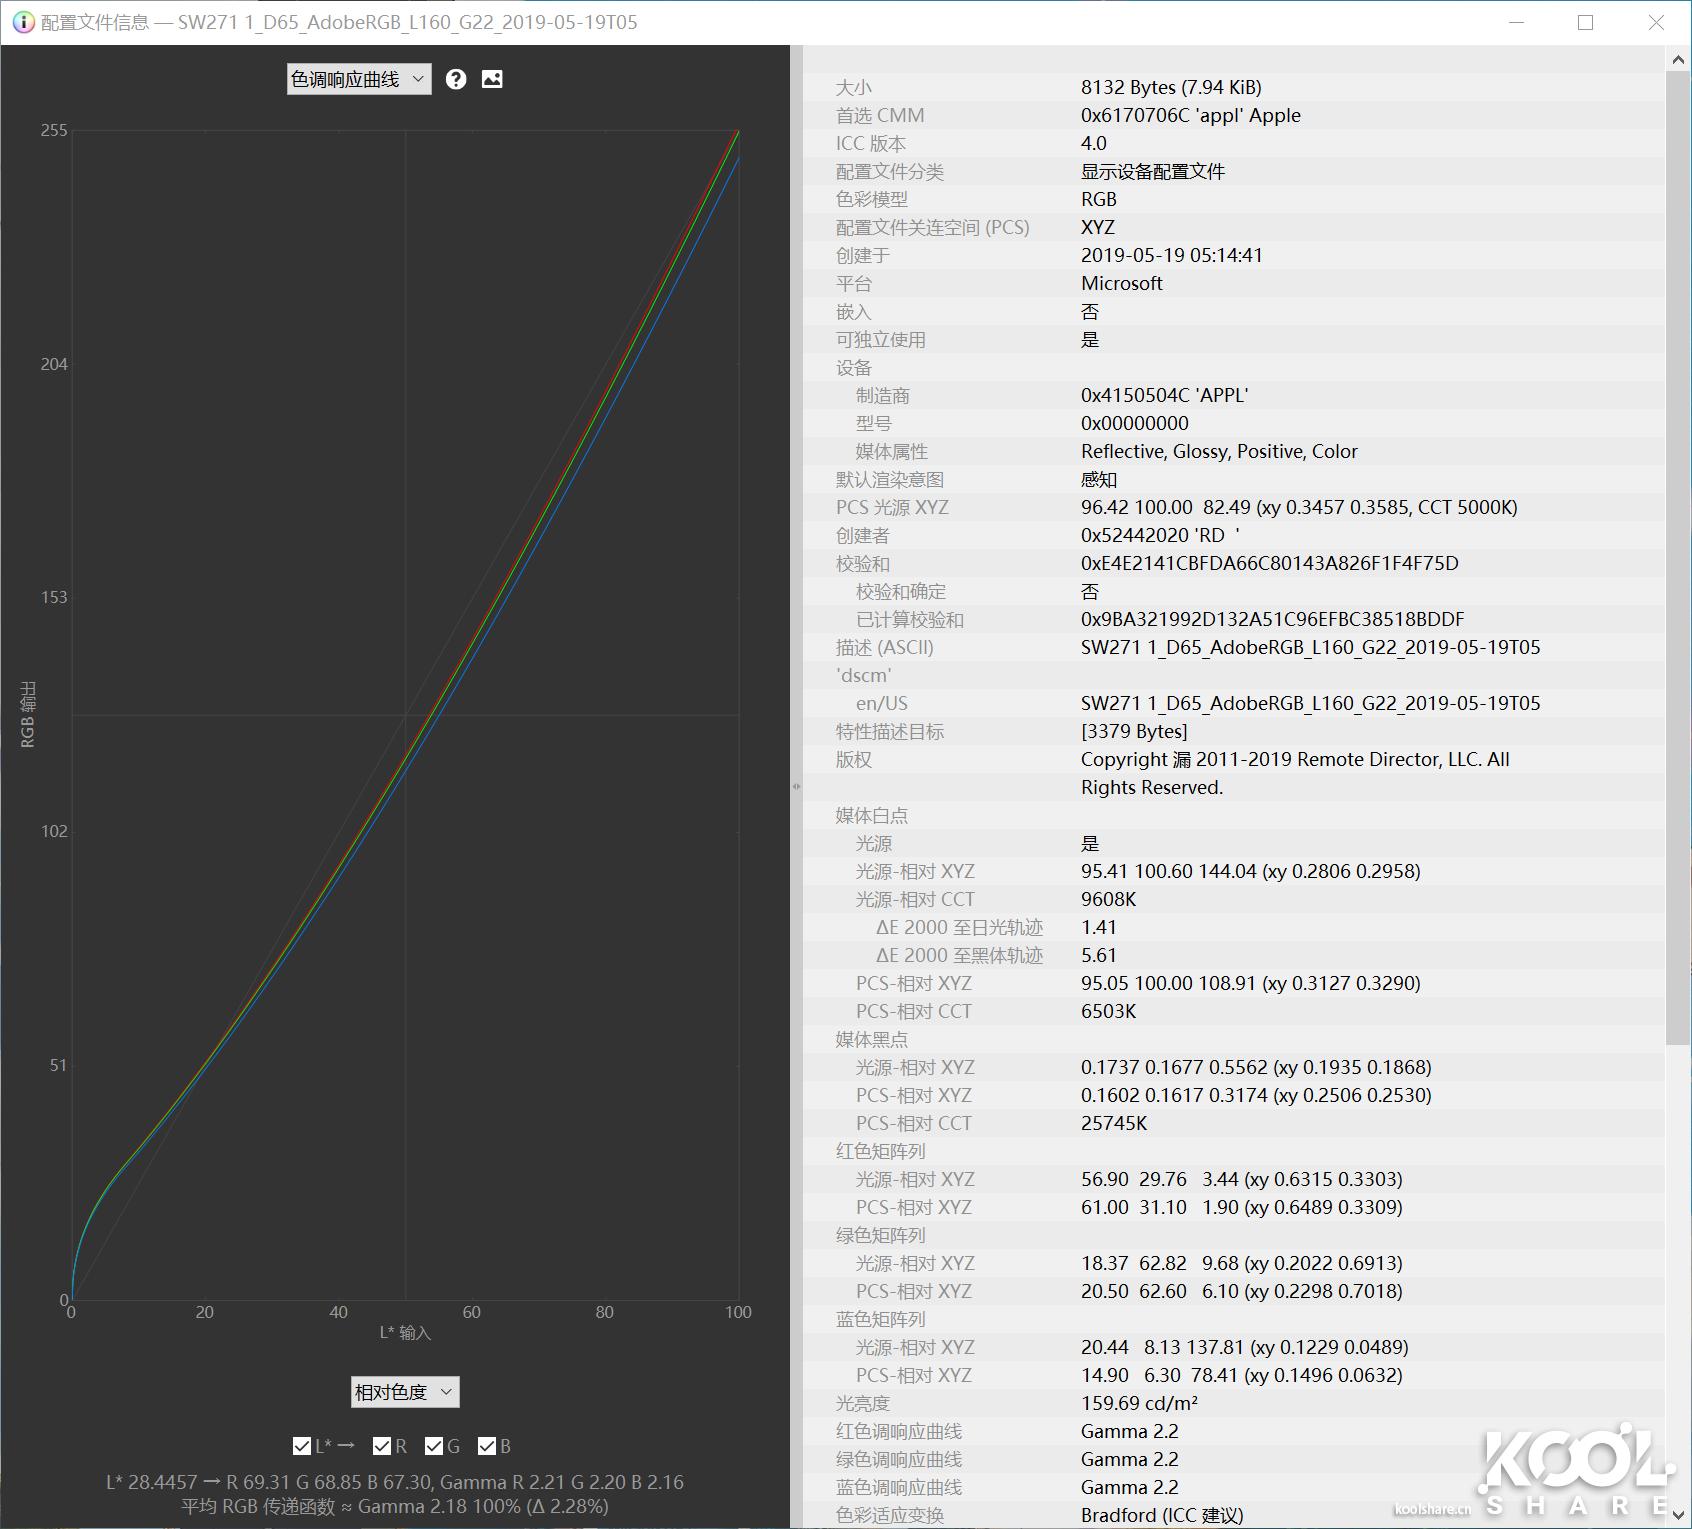Disable the G curve checkbox
The image size is (1692, 1529).
click(434, 1445)
